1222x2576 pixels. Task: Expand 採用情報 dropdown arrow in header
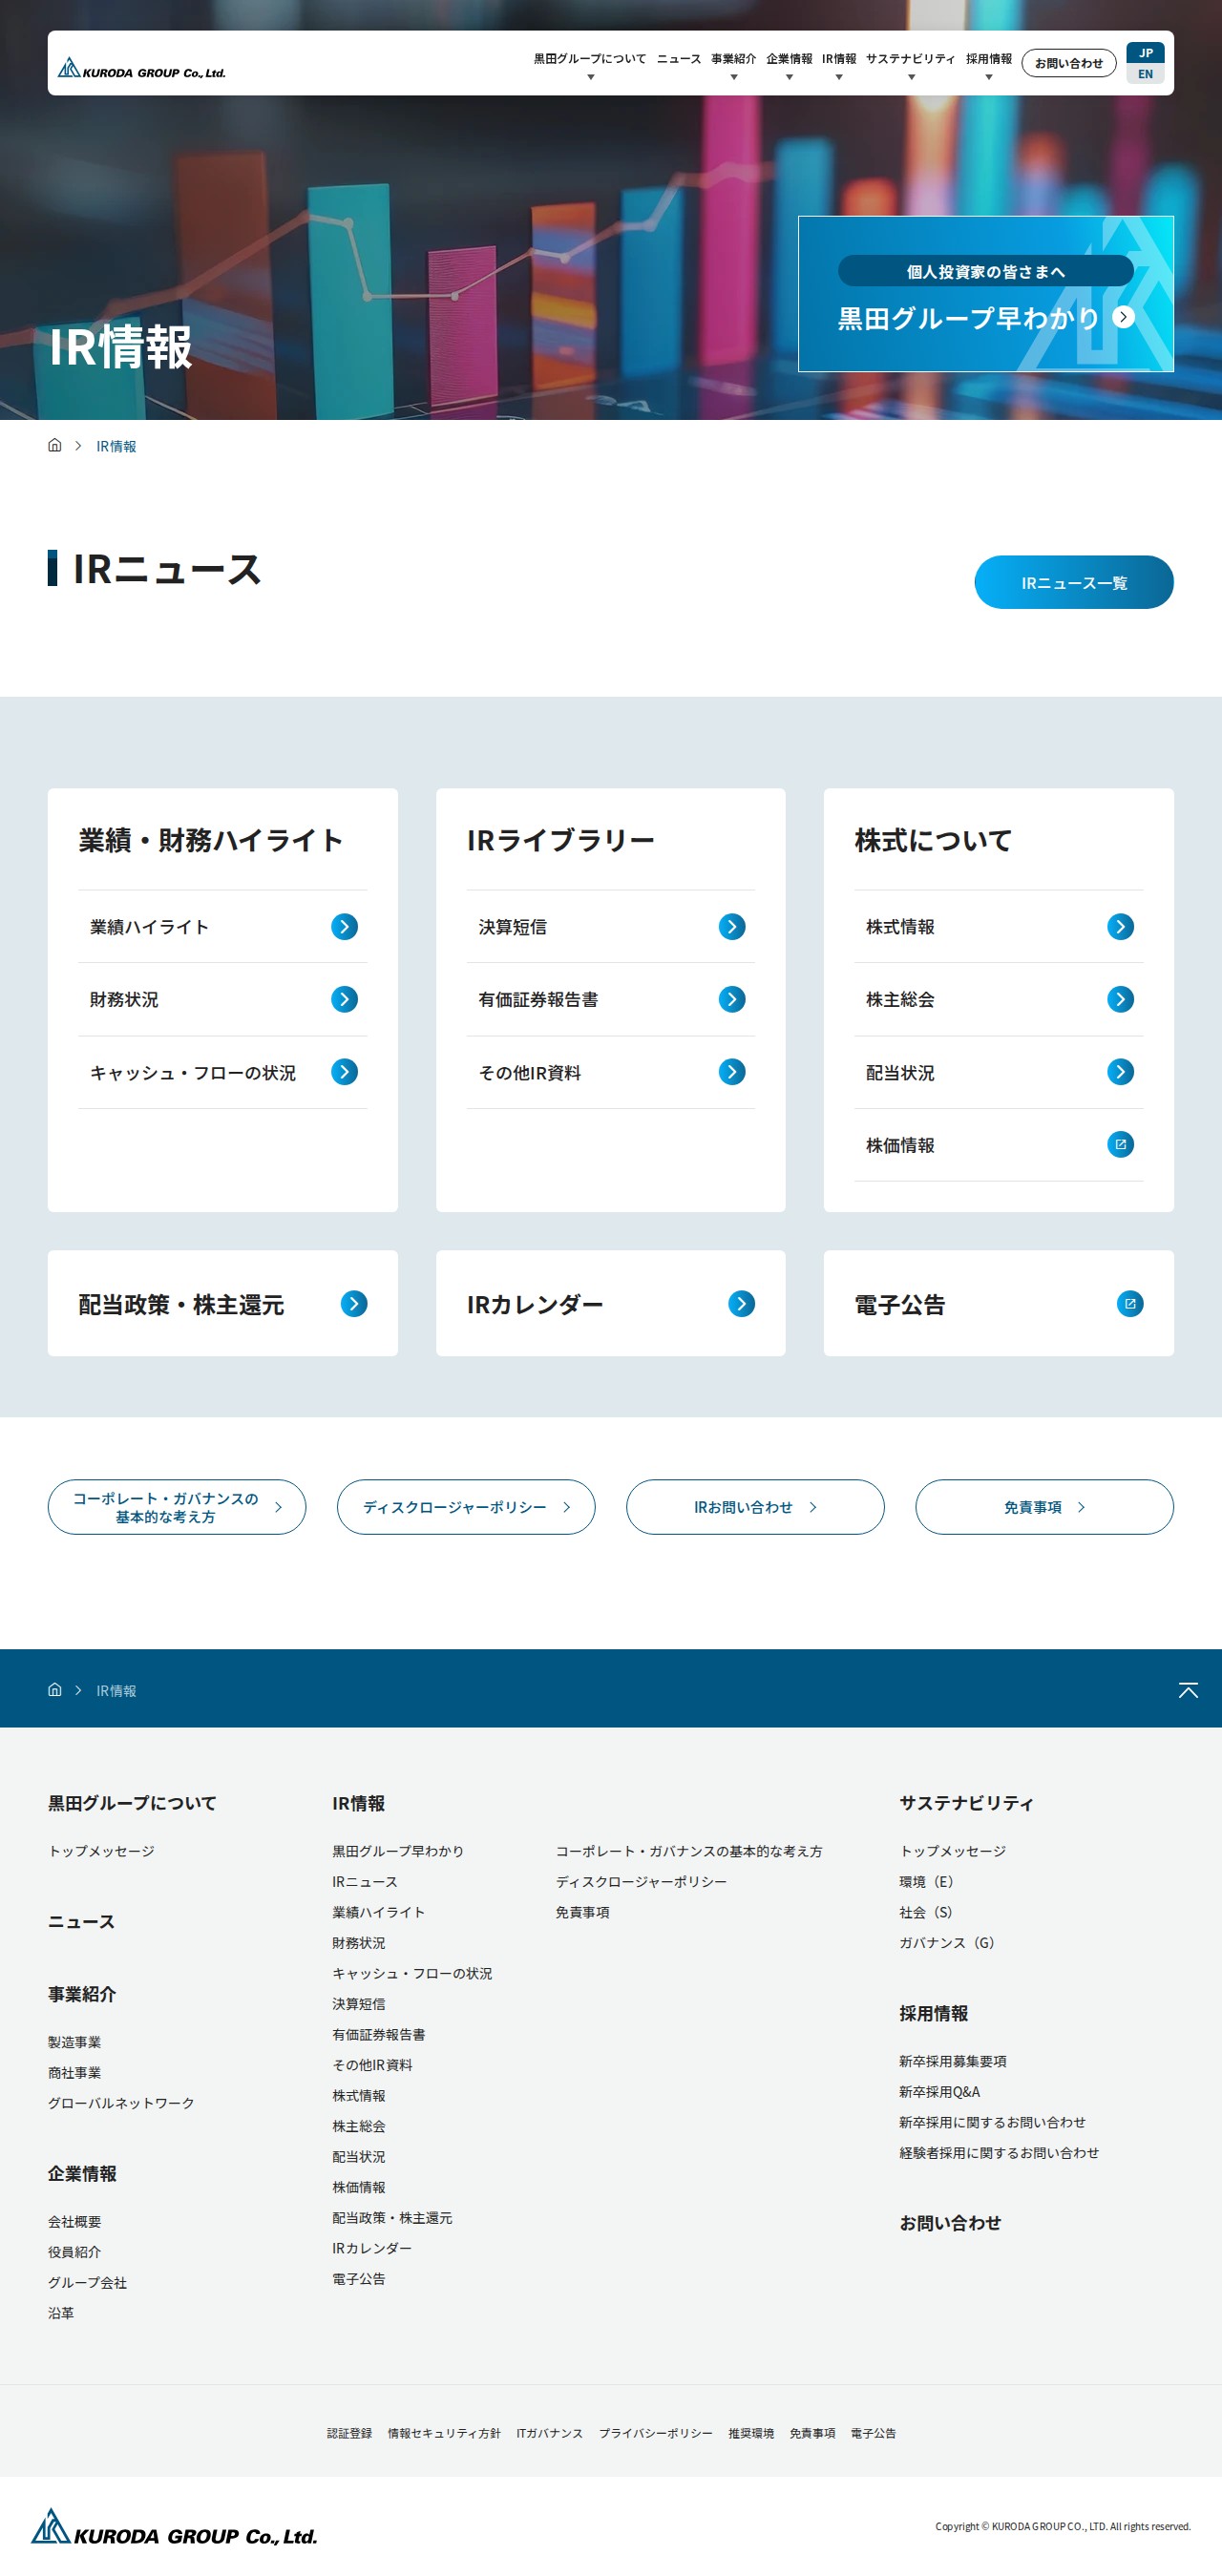point(988,77)
